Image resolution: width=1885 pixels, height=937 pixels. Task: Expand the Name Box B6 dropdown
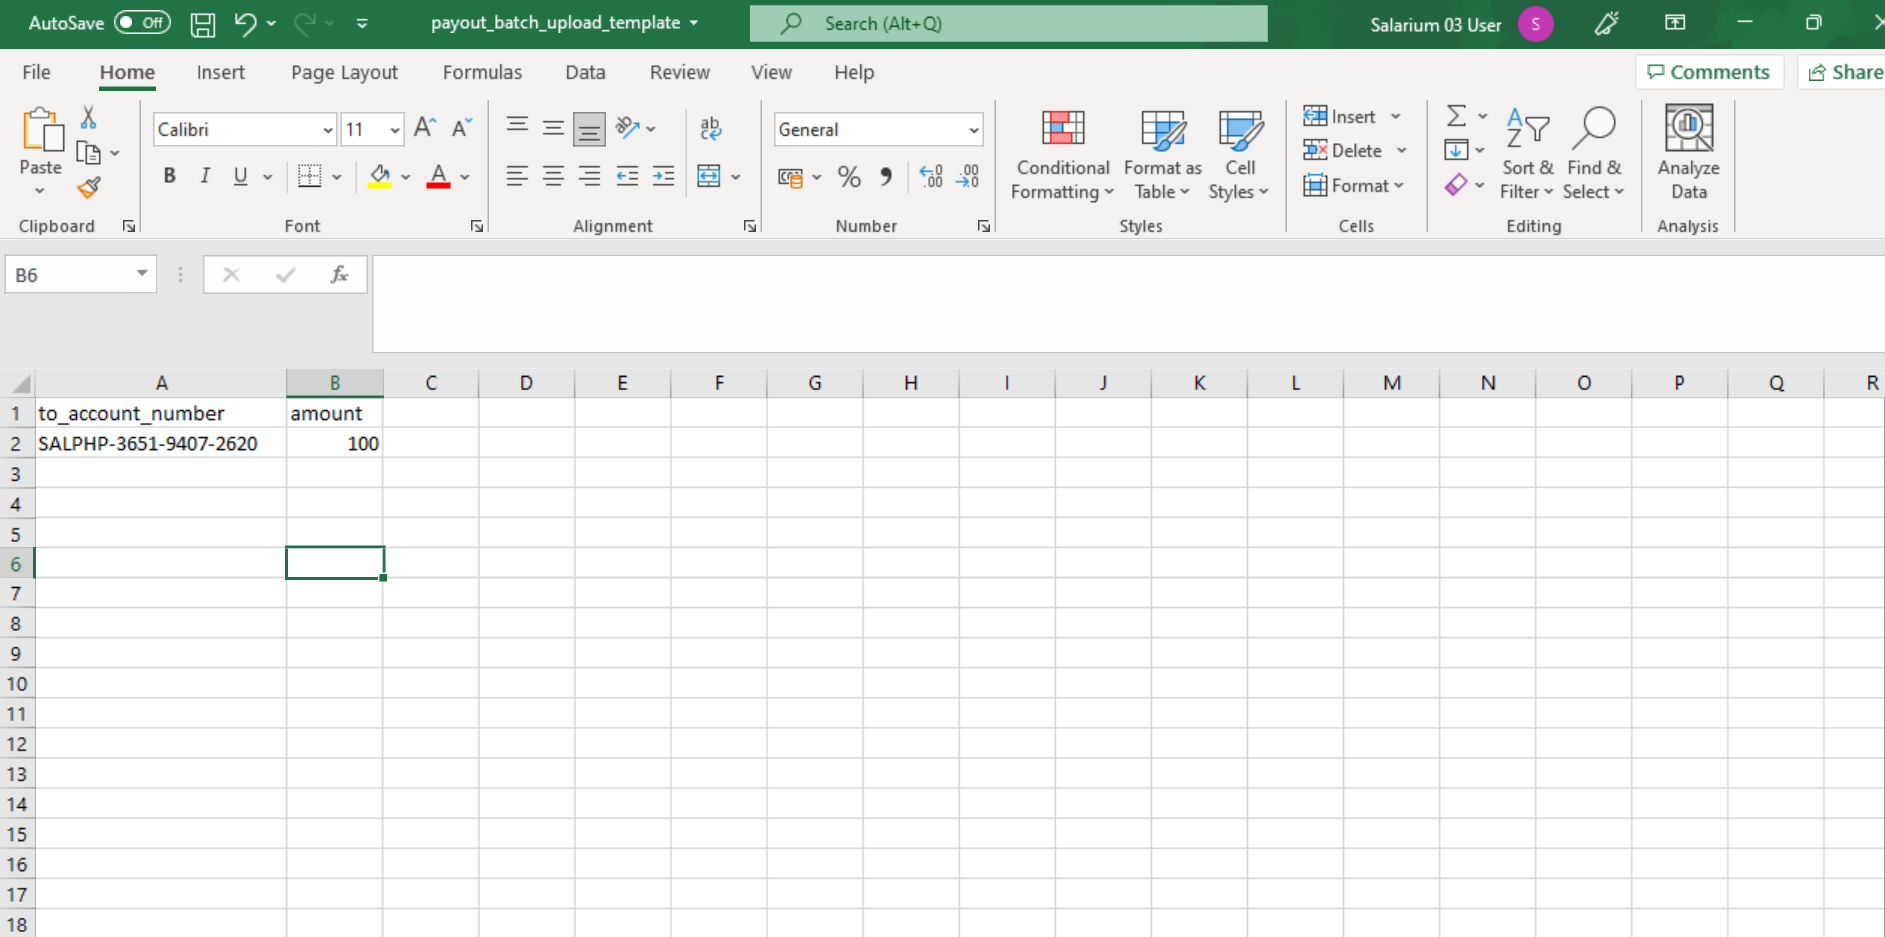click(x=142, y=274)
